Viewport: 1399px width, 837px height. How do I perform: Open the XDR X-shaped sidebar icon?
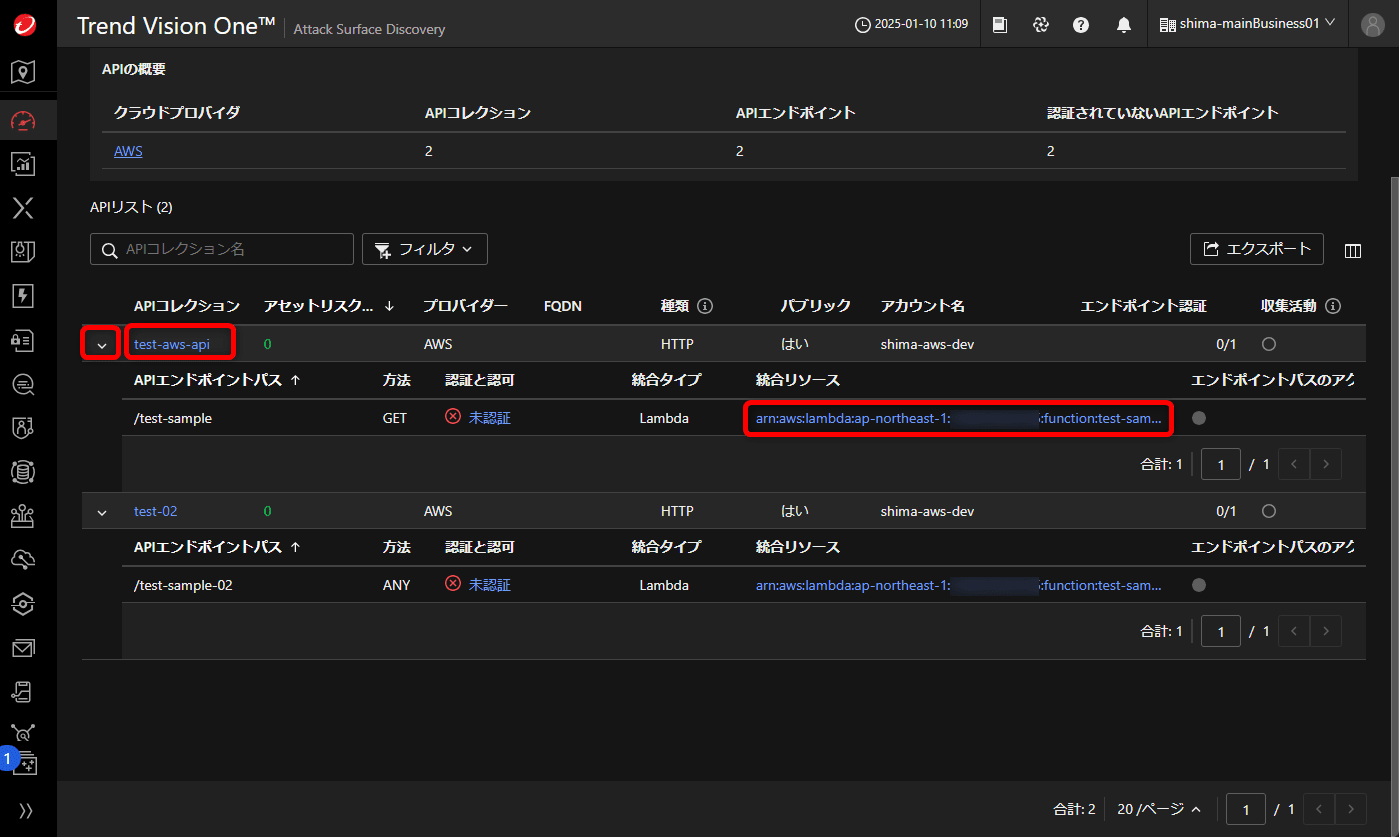(23, 207)
